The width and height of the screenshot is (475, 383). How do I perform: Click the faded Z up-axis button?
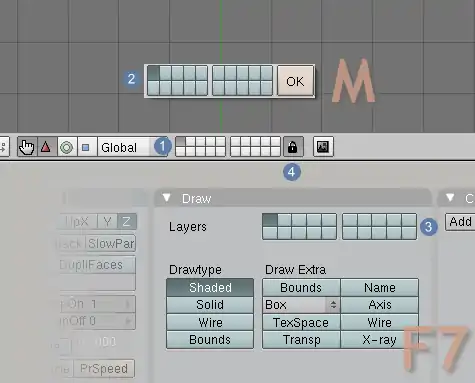coord(127,222)
